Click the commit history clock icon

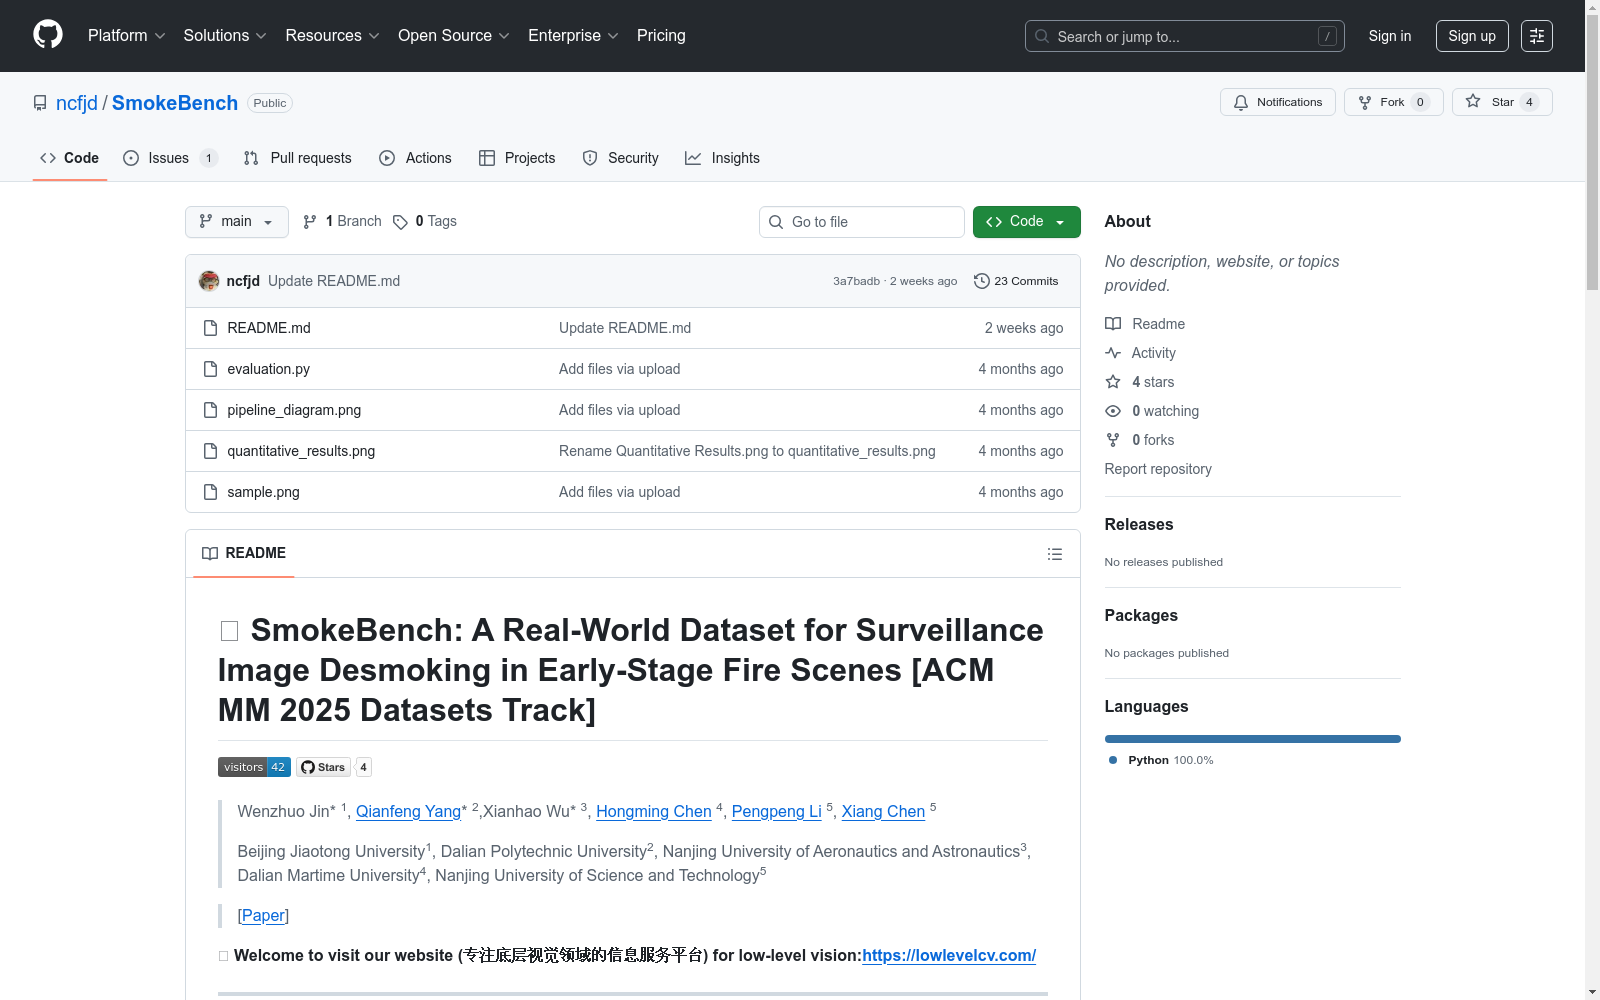pos(982,281)
